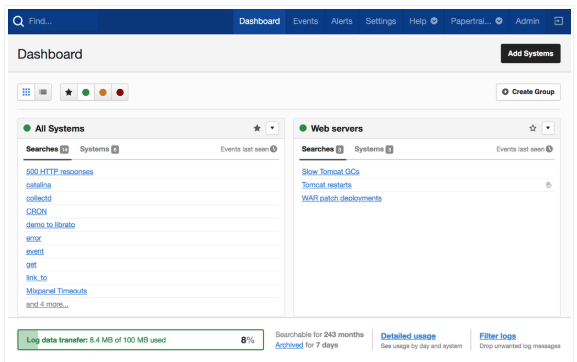The height and width of the screenshot is (362, 577).
Task: Click the clock icon in Web servers
Action: pos(549,149)
